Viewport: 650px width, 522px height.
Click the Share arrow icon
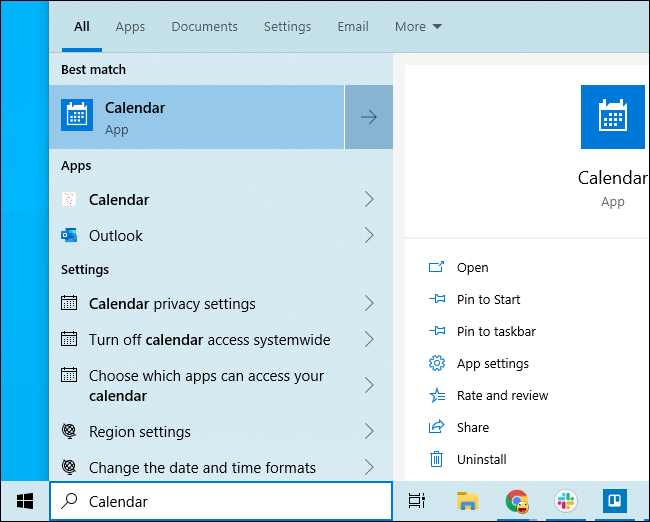click(436, 427)
